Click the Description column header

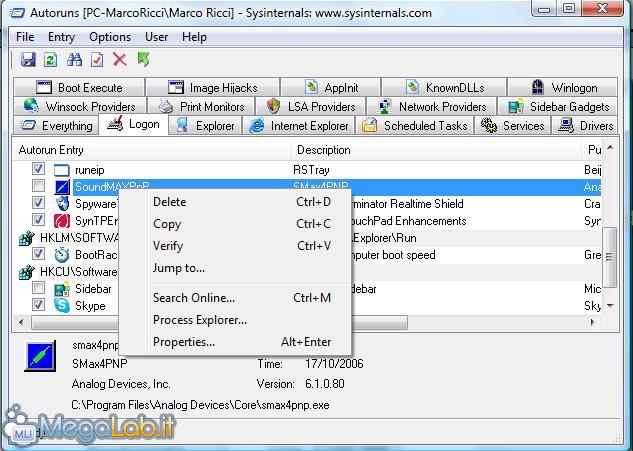click(x=436, y=150)
